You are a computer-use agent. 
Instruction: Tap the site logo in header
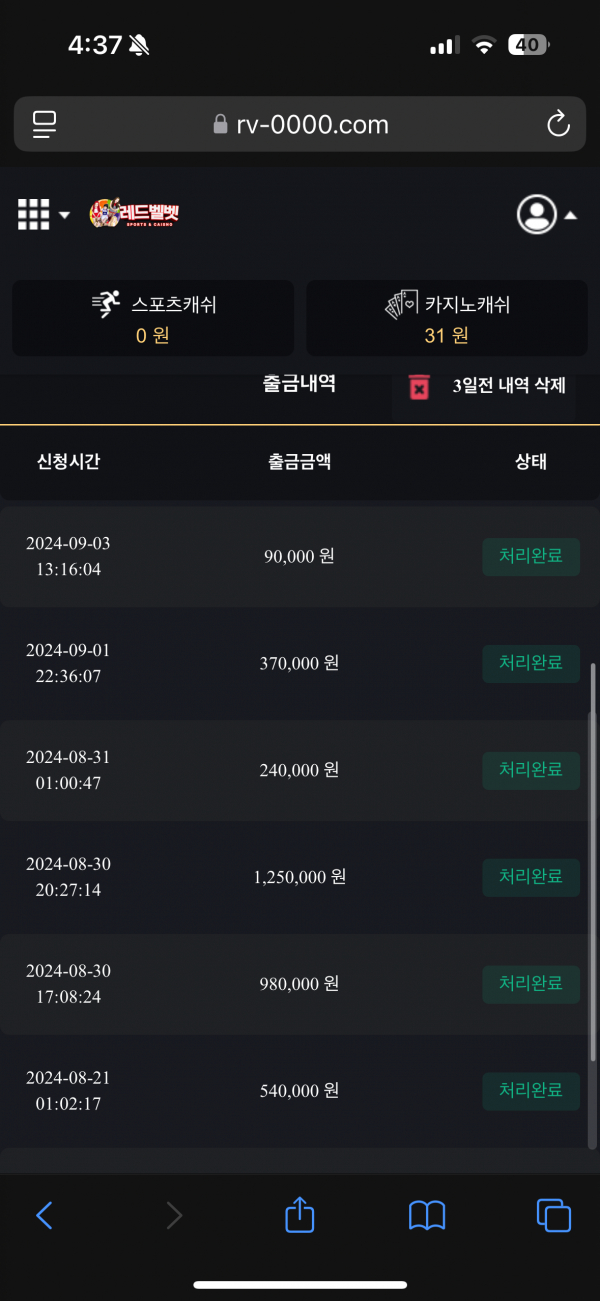tap(134, 214)
